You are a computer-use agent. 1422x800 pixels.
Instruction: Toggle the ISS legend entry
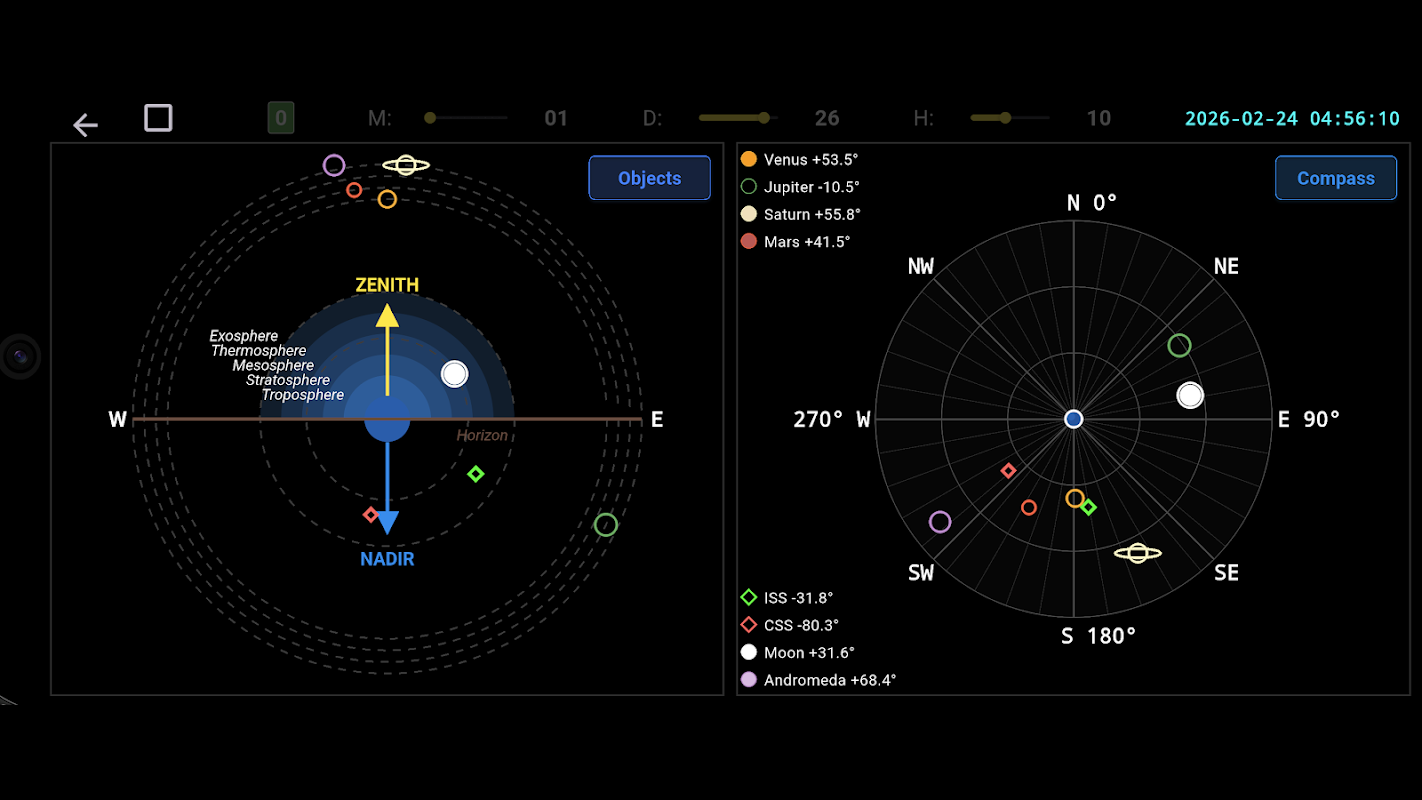point(787,598)
